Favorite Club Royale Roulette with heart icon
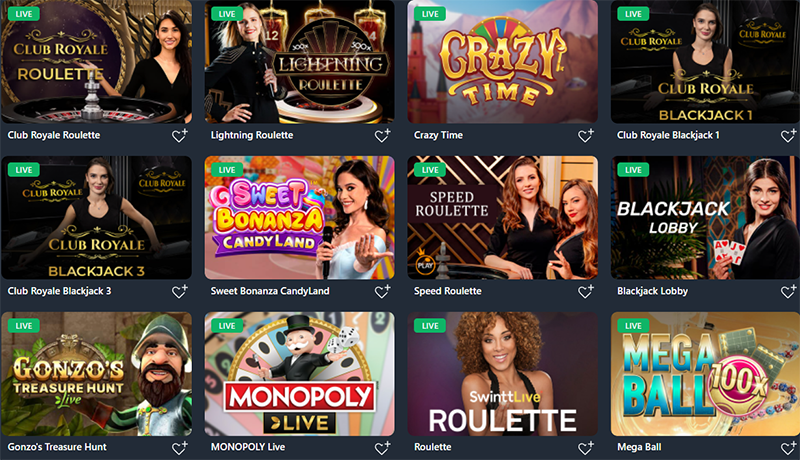Screen dimensions: 800x460 (179, 136)
